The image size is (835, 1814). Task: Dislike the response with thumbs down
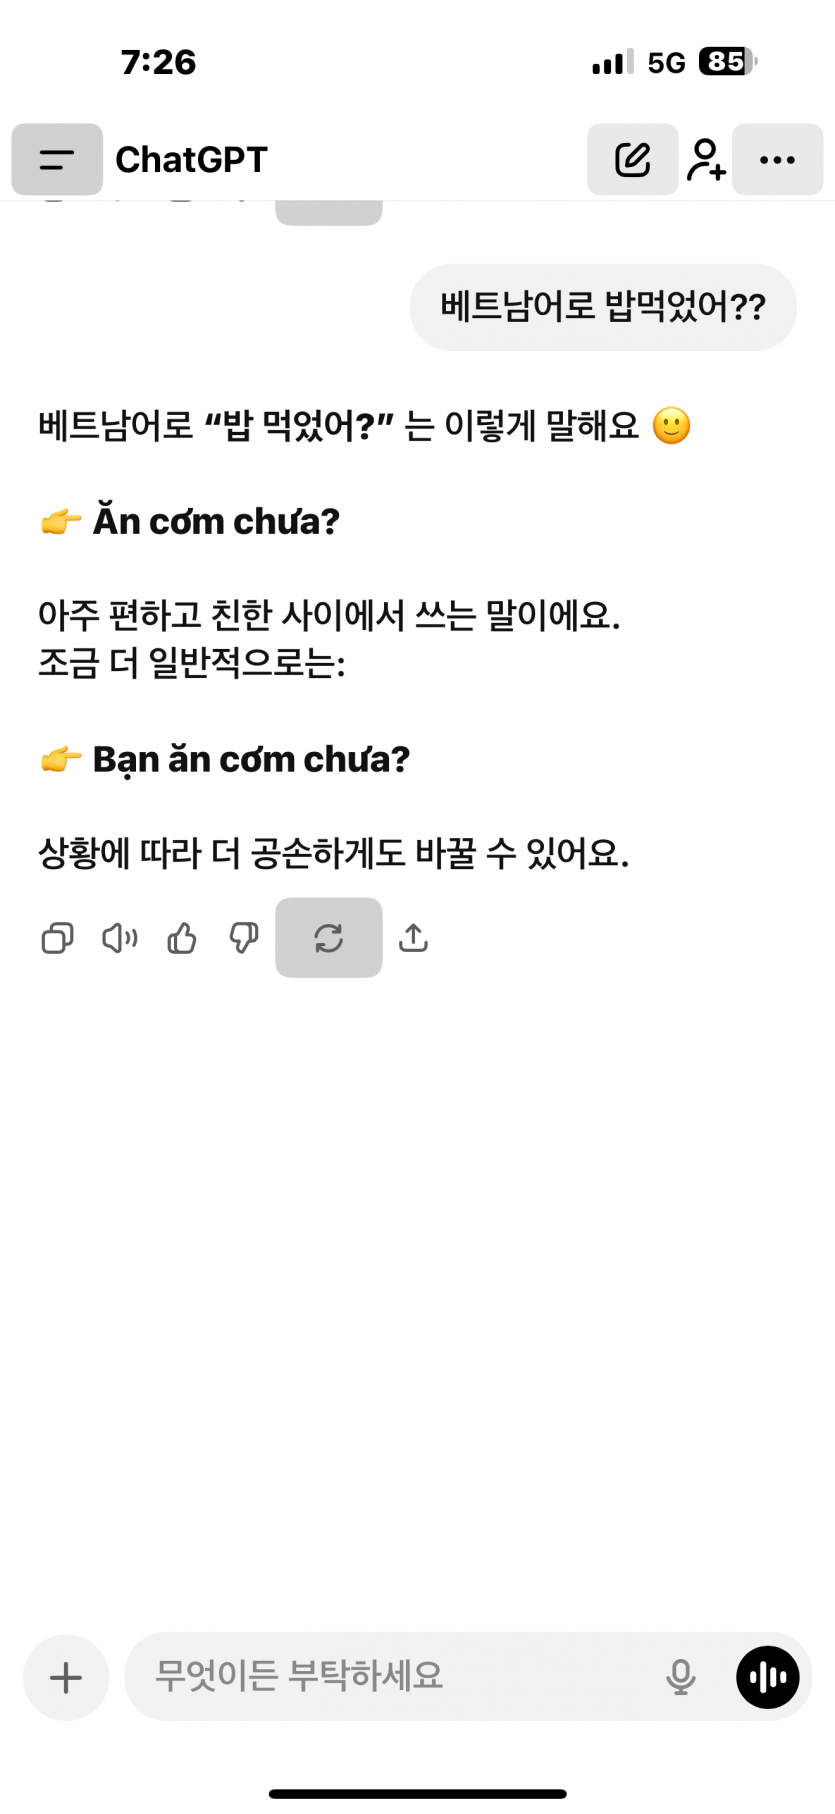244,938
